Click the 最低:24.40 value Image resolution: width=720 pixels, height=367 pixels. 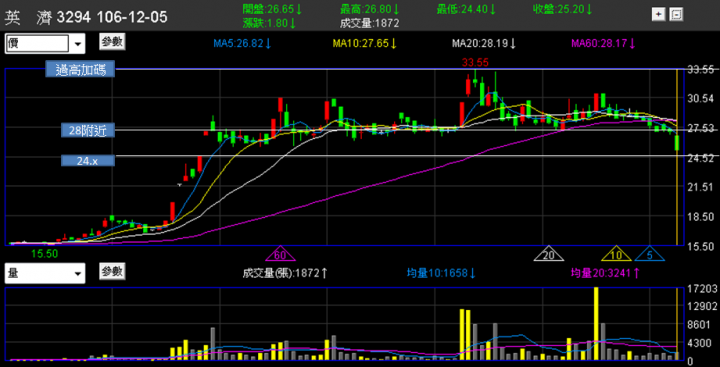click(x=467, y=9)
